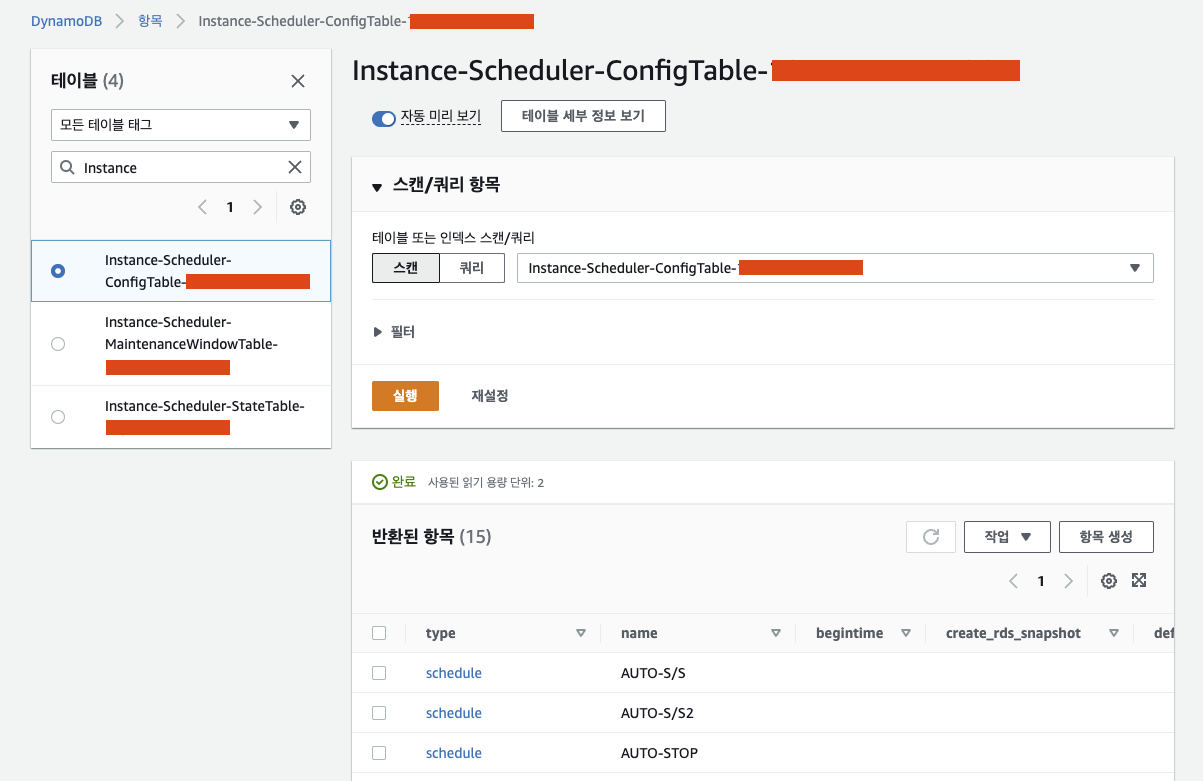Click AUTO-STOP name cell

(x=659, y=753)
